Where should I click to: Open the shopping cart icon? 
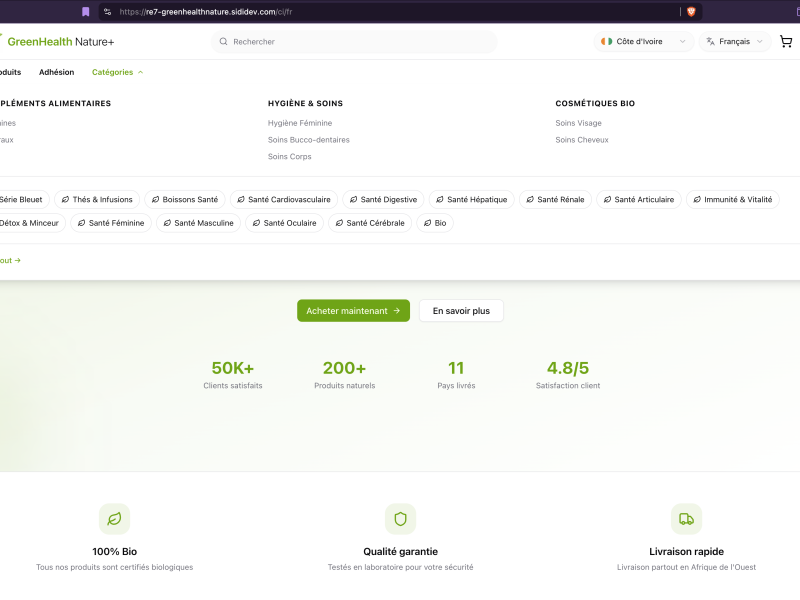coord(785,42)
